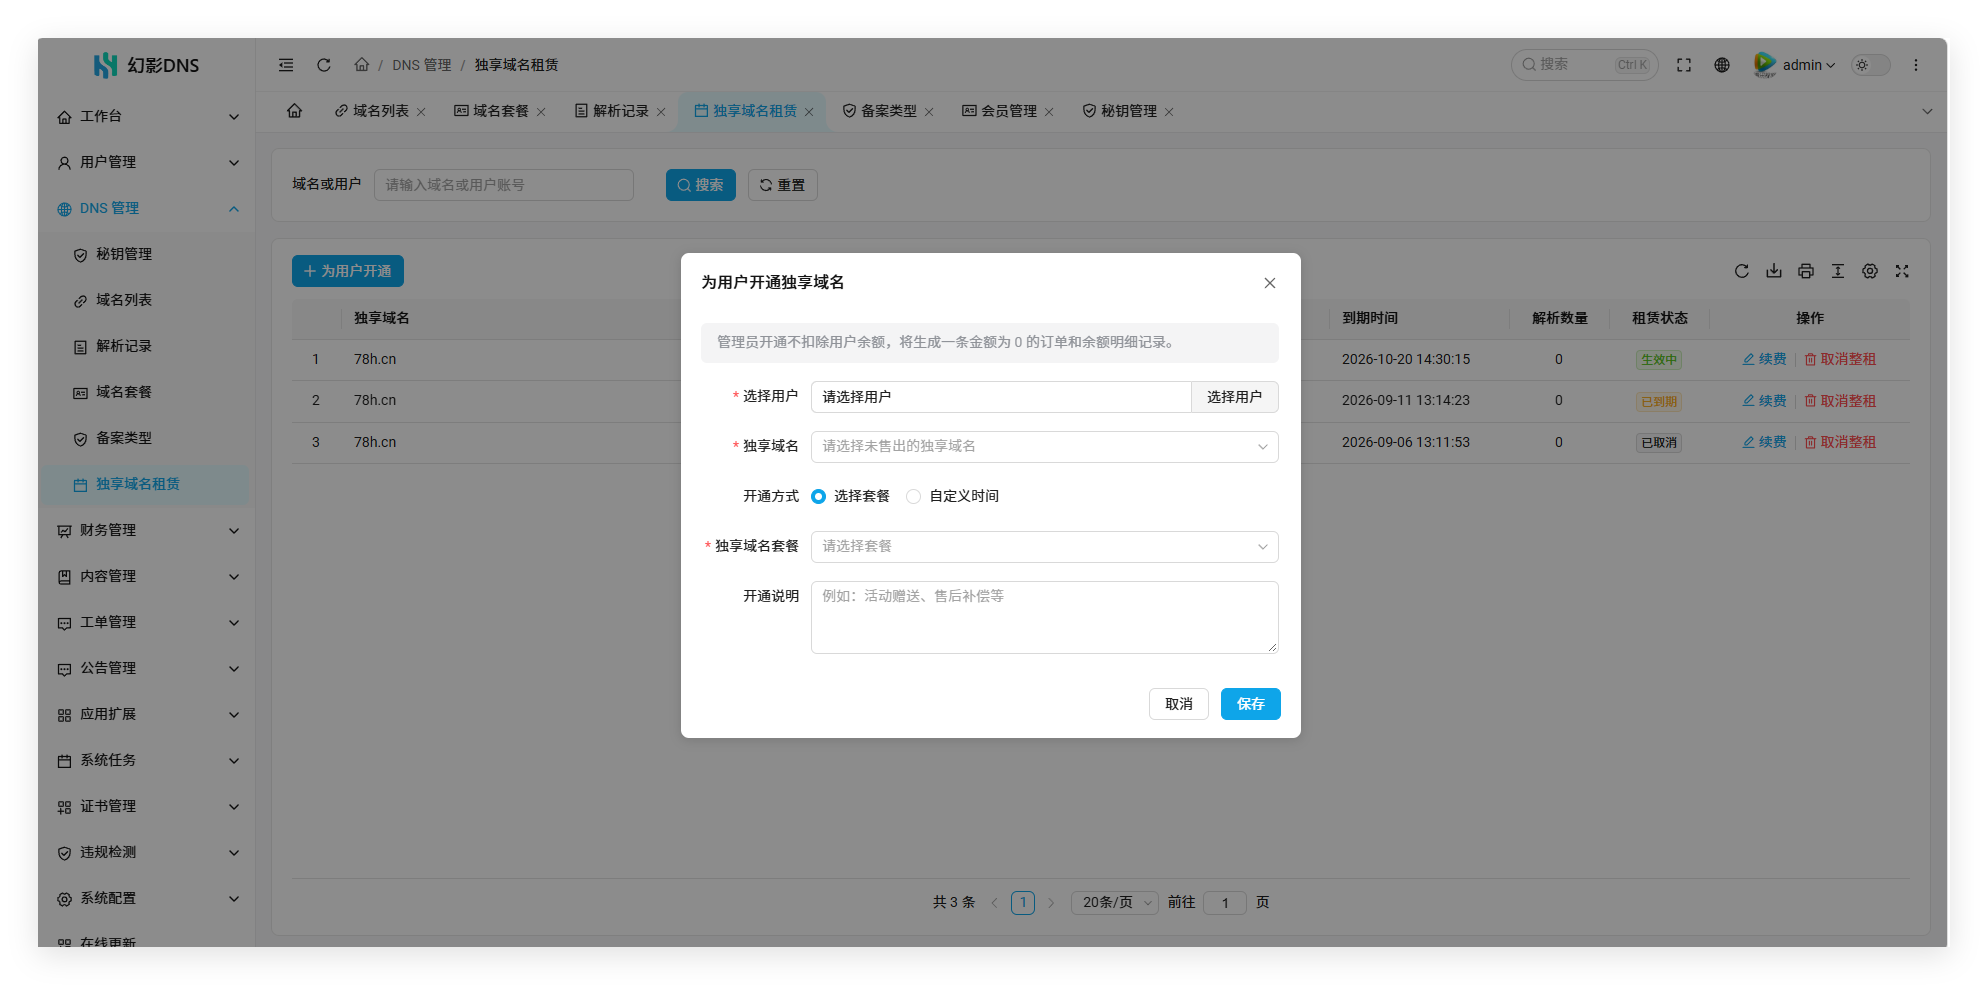Refresh the table with toolbar refresh icon

1742,271
